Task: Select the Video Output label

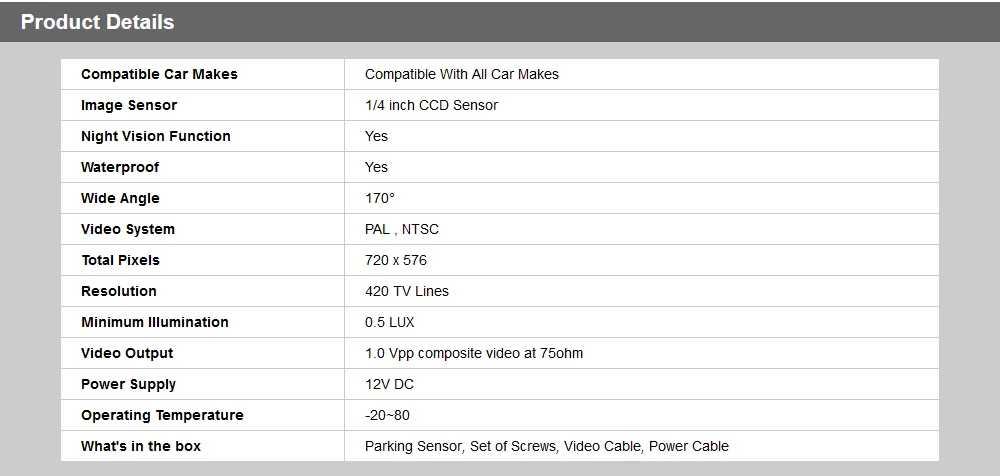Action: tap(127, 353)
